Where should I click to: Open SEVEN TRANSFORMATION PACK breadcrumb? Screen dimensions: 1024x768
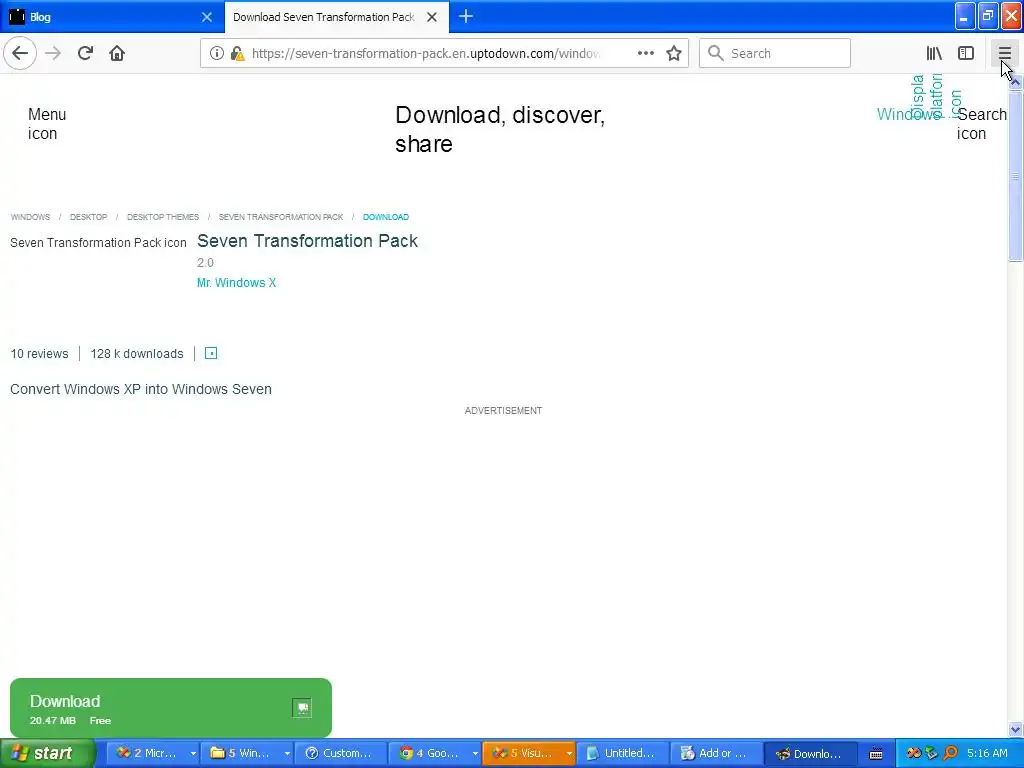(280, 217)
